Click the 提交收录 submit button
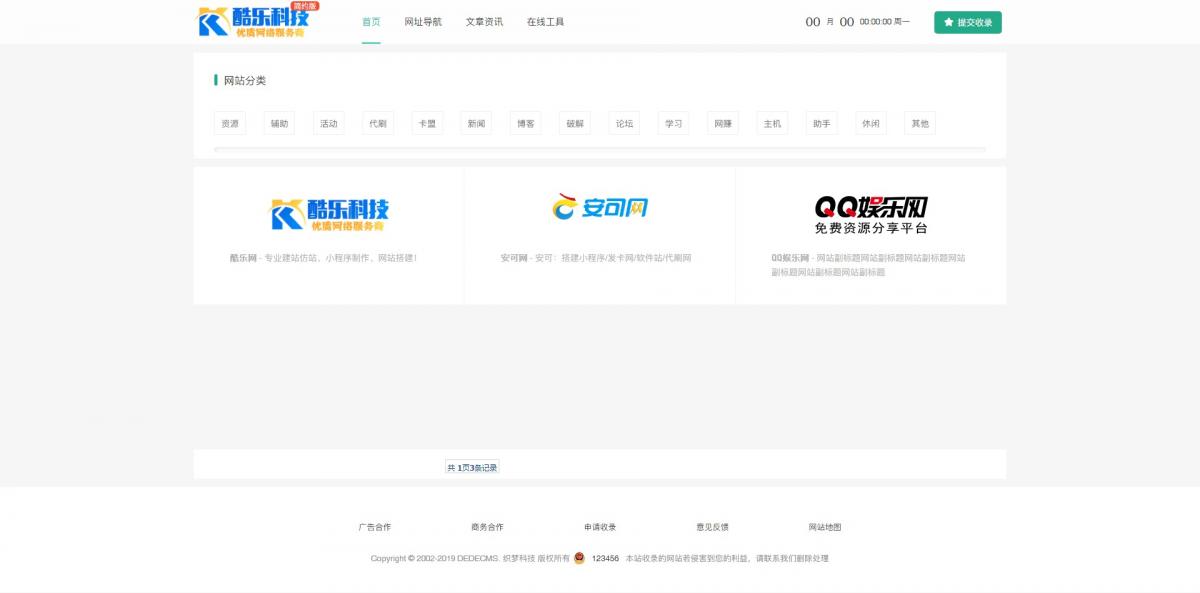1200x593 pixels. tap(967, 22)
